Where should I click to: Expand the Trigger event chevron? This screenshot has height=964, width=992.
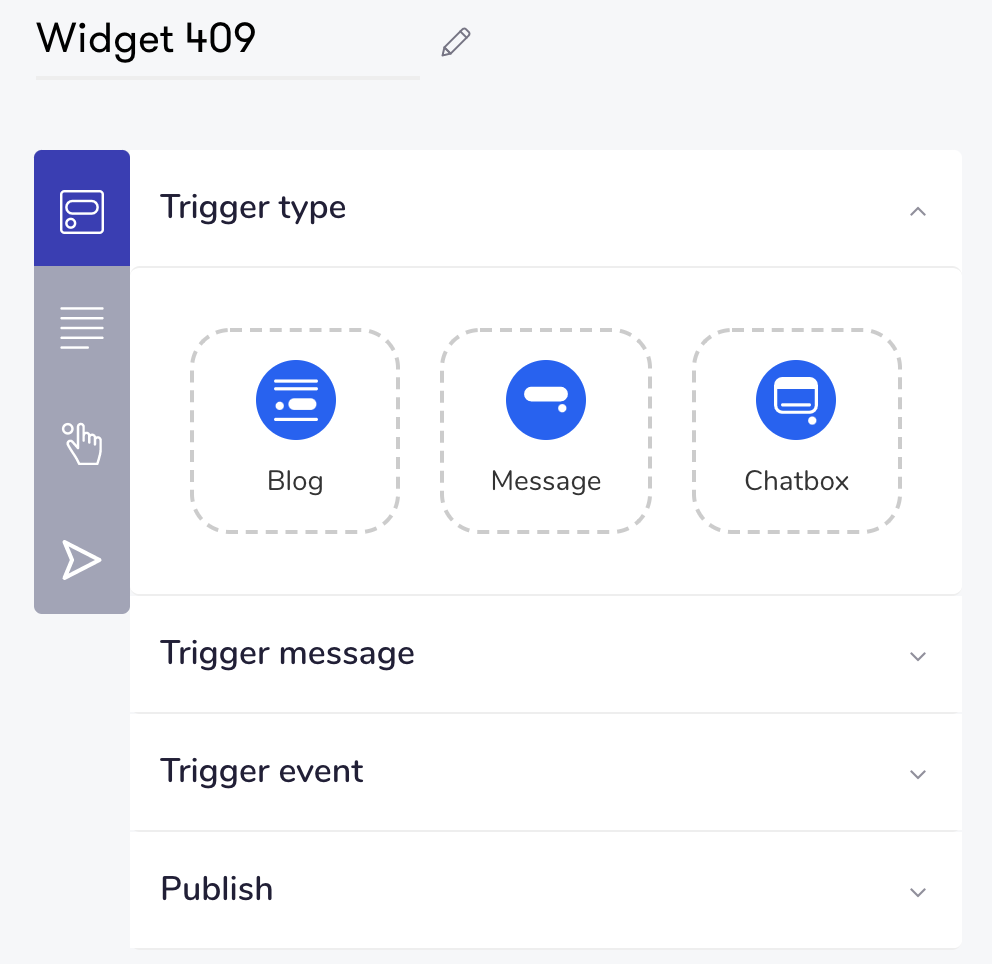pos(918,774)
